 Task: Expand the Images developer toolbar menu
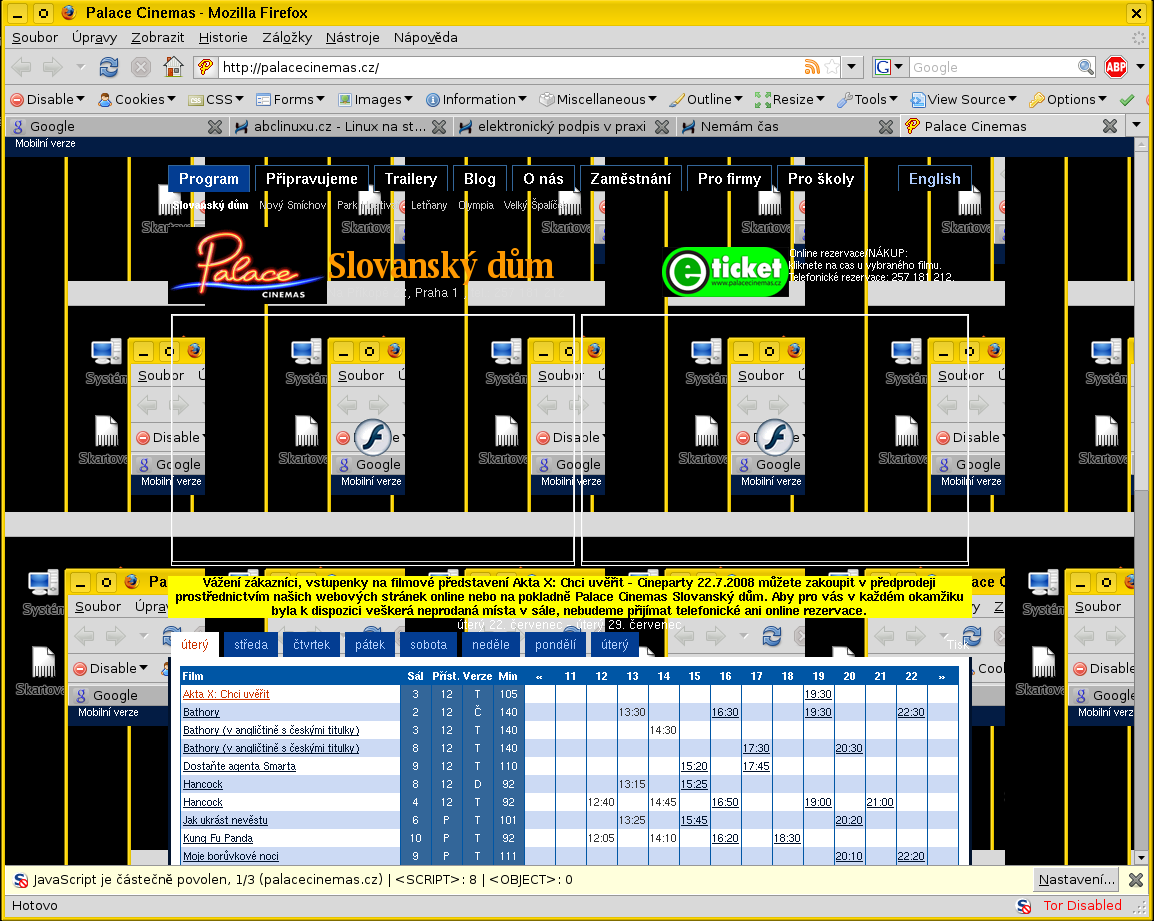pos(375,99)
